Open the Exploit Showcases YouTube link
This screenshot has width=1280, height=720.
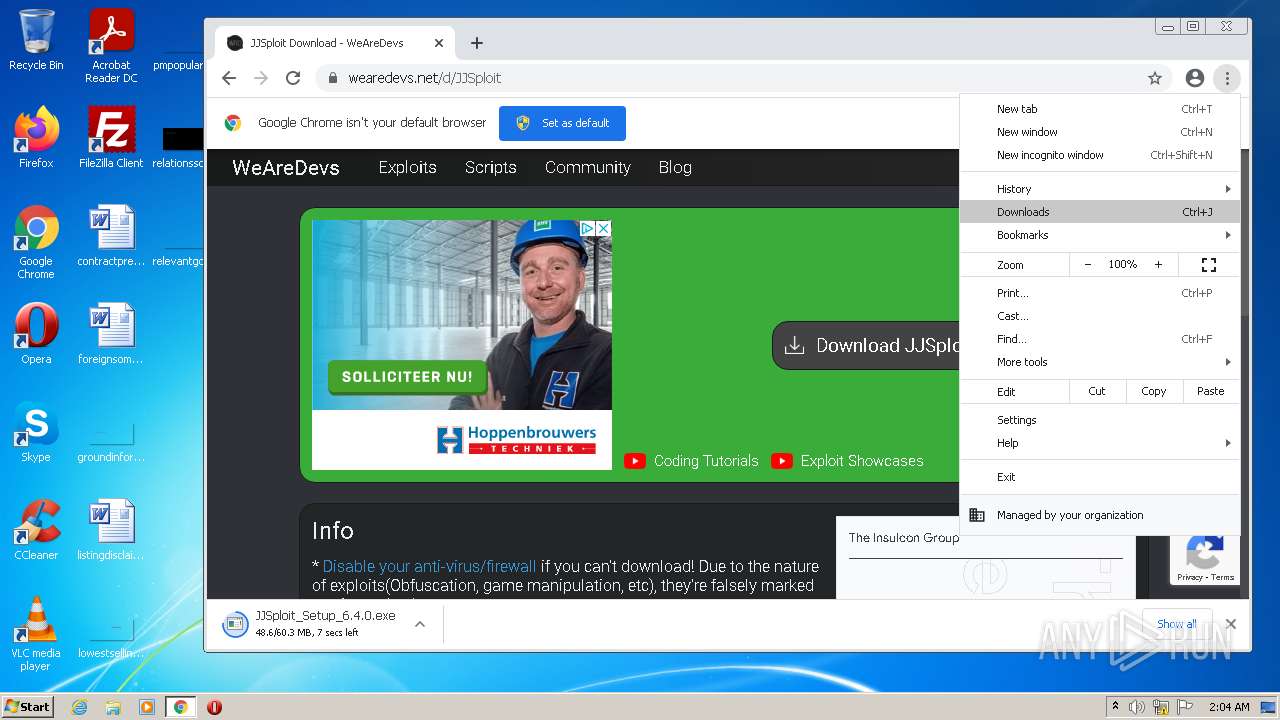(x=848, y=461)
